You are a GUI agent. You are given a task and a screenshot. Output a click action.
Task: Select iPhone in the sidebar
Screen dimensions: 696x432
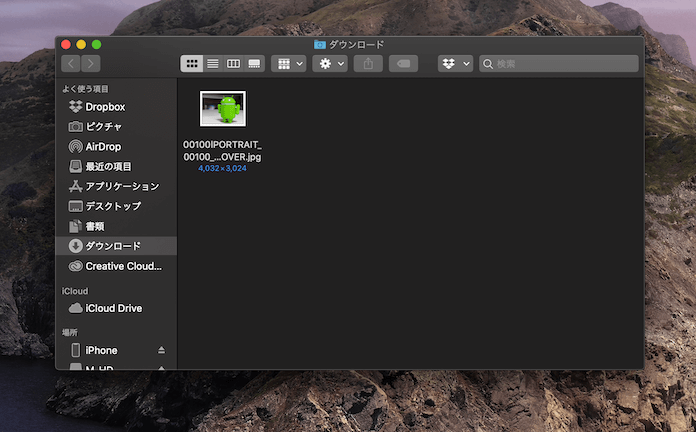[x=116, y=350]
